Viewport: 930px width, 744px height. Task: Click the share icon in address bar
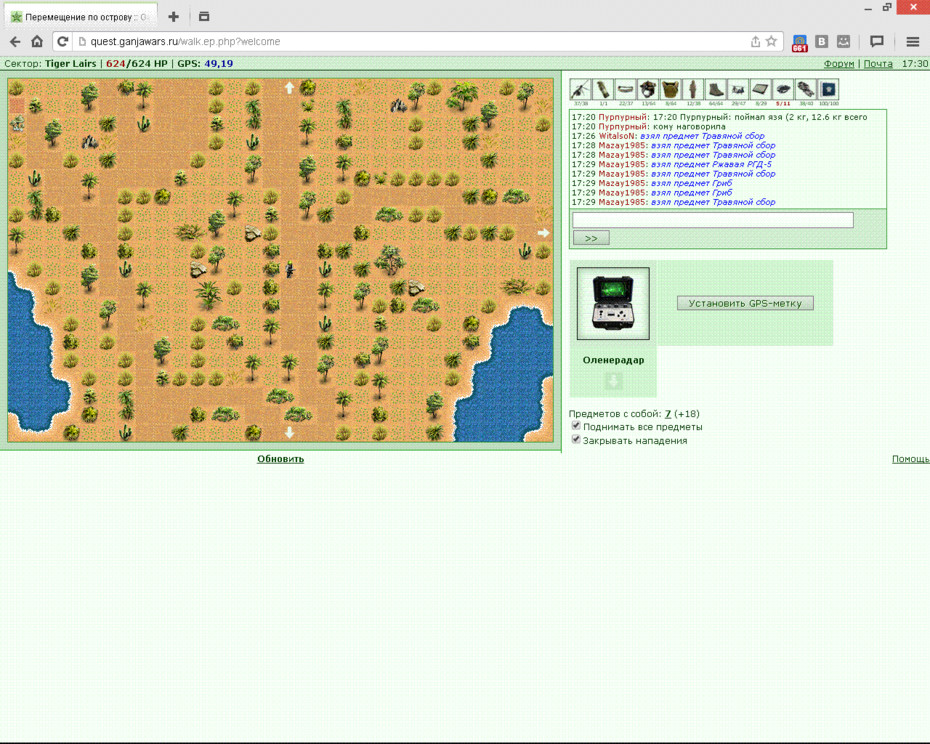pyautogui.click(x=755, y=42)
